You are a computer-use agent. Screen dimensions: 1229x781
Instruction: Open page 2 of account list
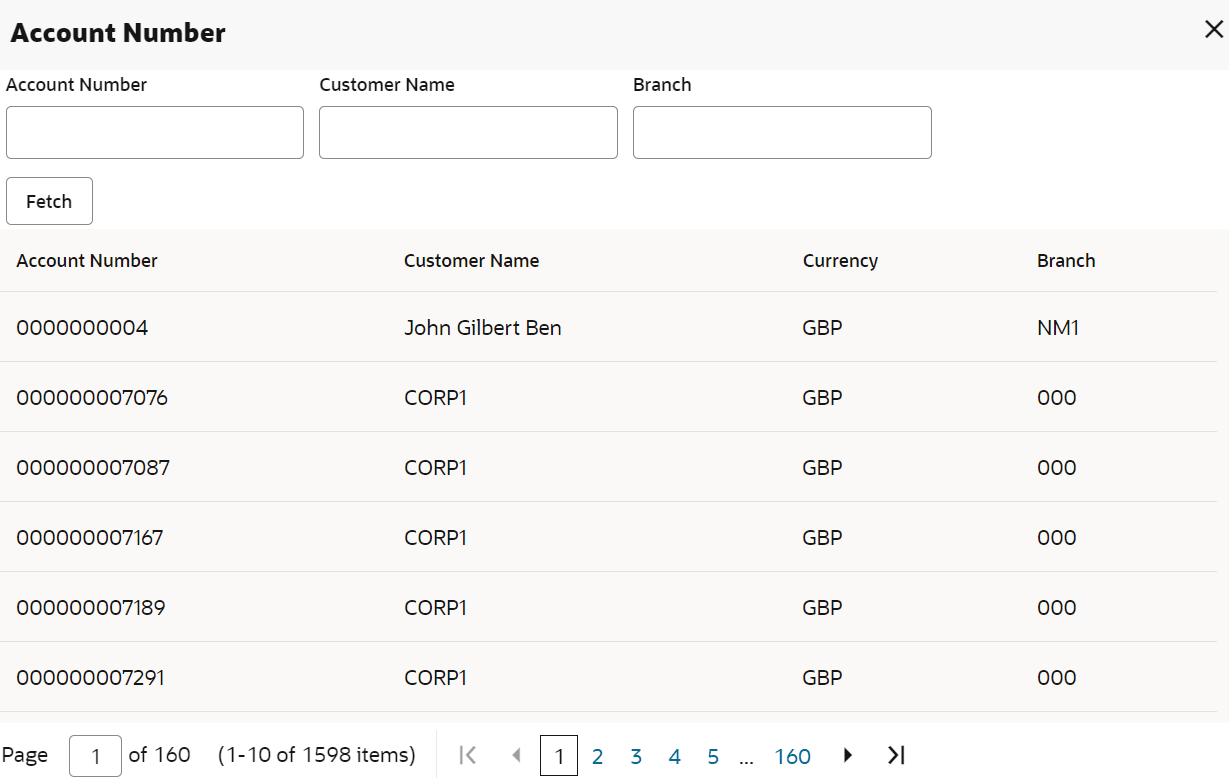(597, 757)
